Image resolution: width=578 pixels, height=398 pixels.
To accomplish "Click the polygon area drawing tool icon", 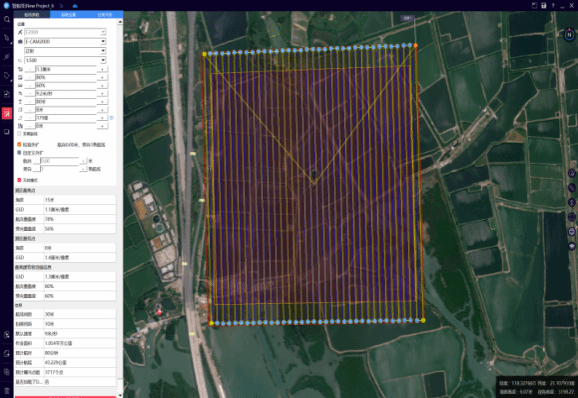I will click(7, 76).
